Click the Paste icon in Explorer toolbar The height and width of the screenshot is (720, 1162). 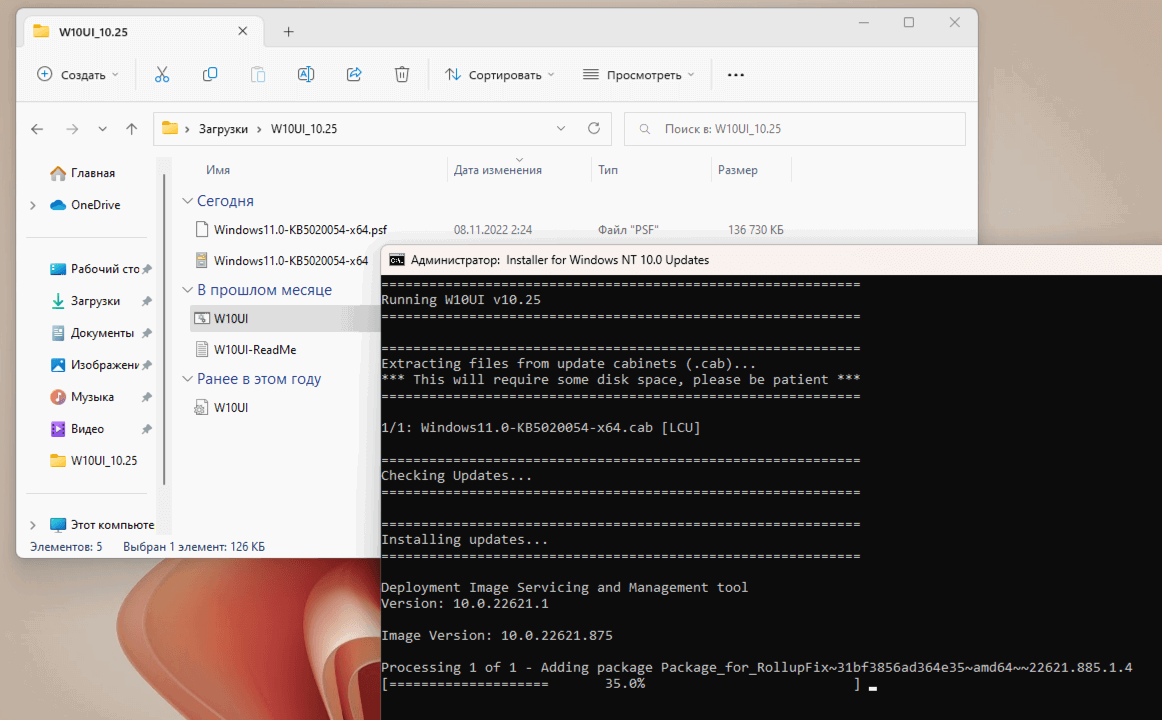[258, 74]
